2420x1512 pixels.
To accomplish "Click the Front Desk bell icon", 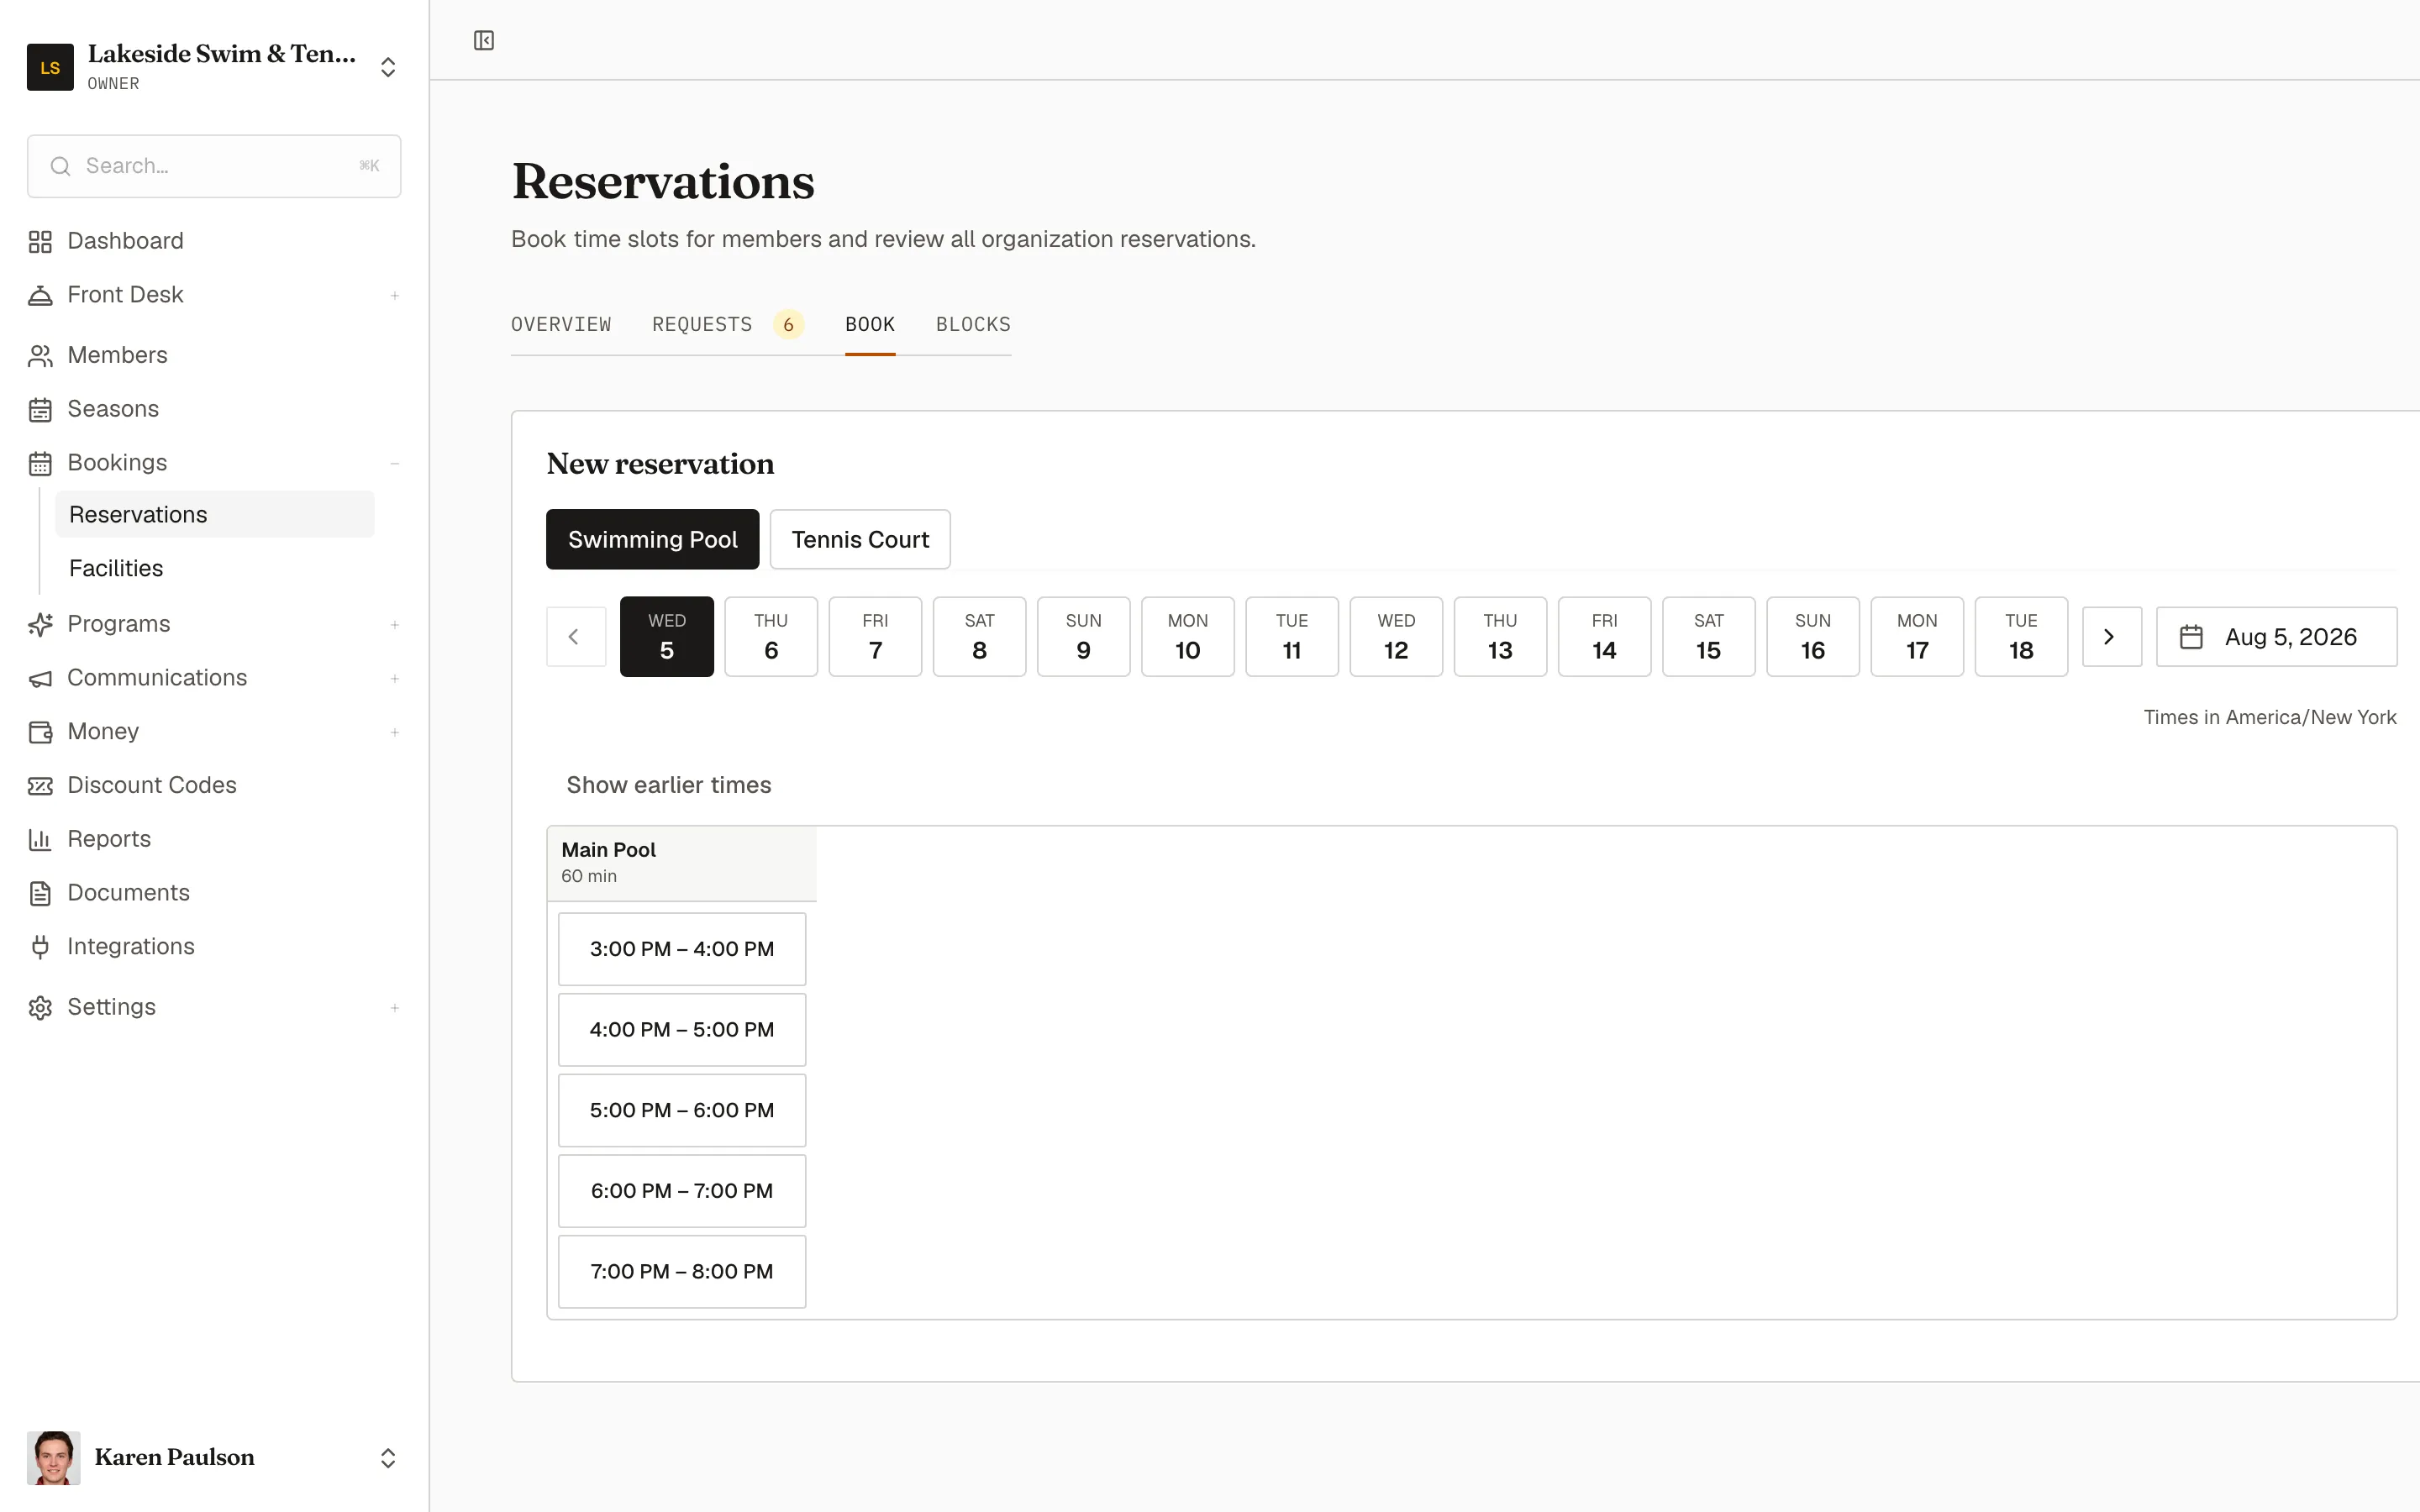I will tap(40, 295).
